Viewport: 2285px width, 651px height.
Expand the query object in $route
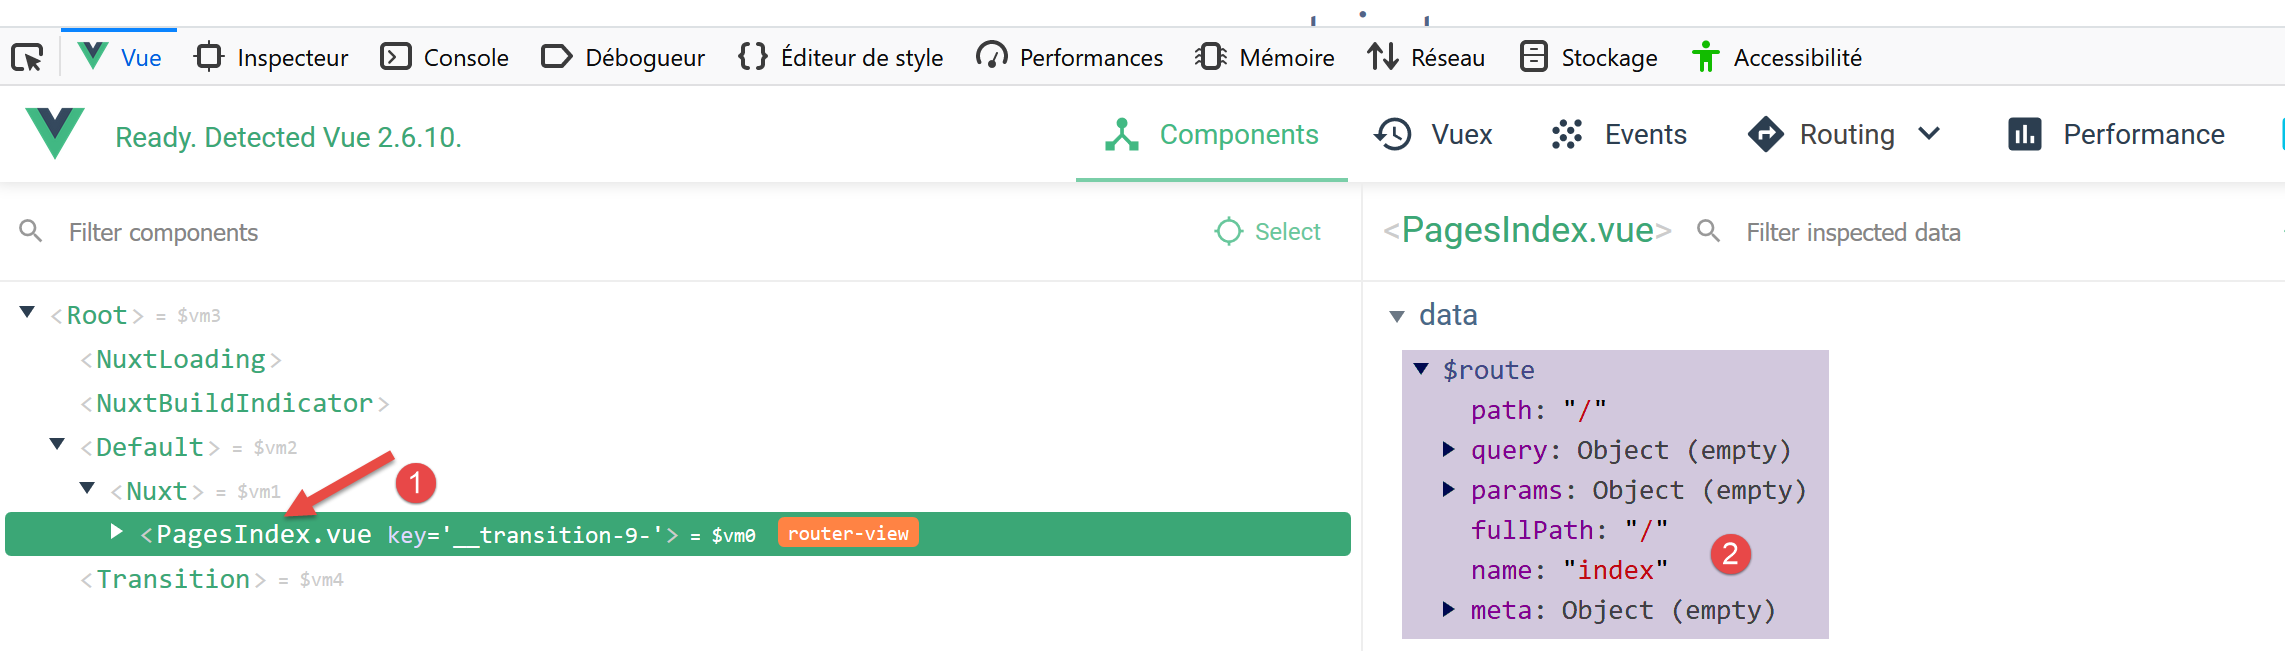[x=1448, y=450]
